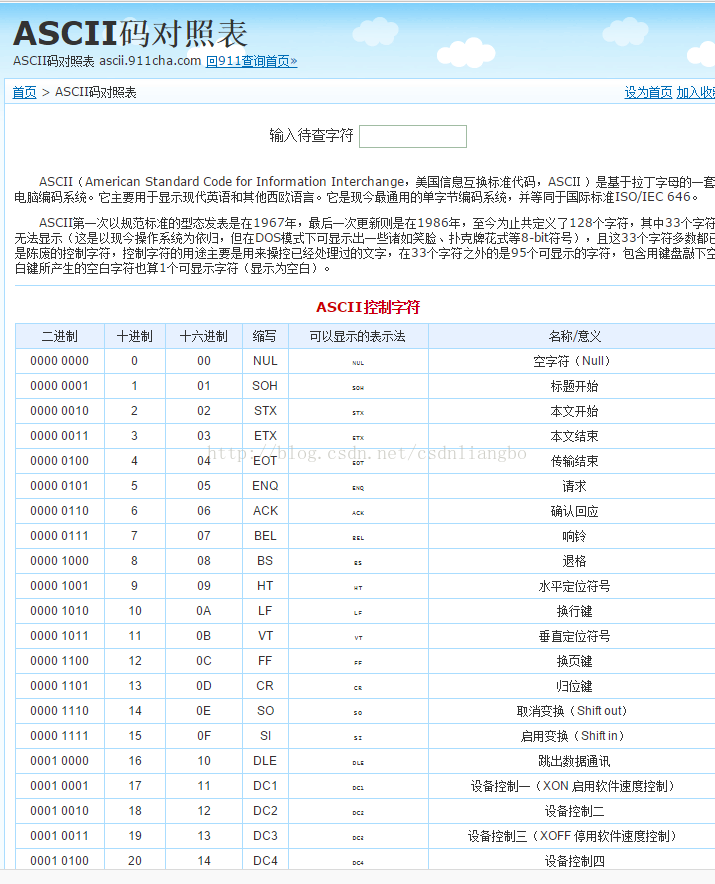Click the 取消变换 (Shift out) cell

point(572,711)
